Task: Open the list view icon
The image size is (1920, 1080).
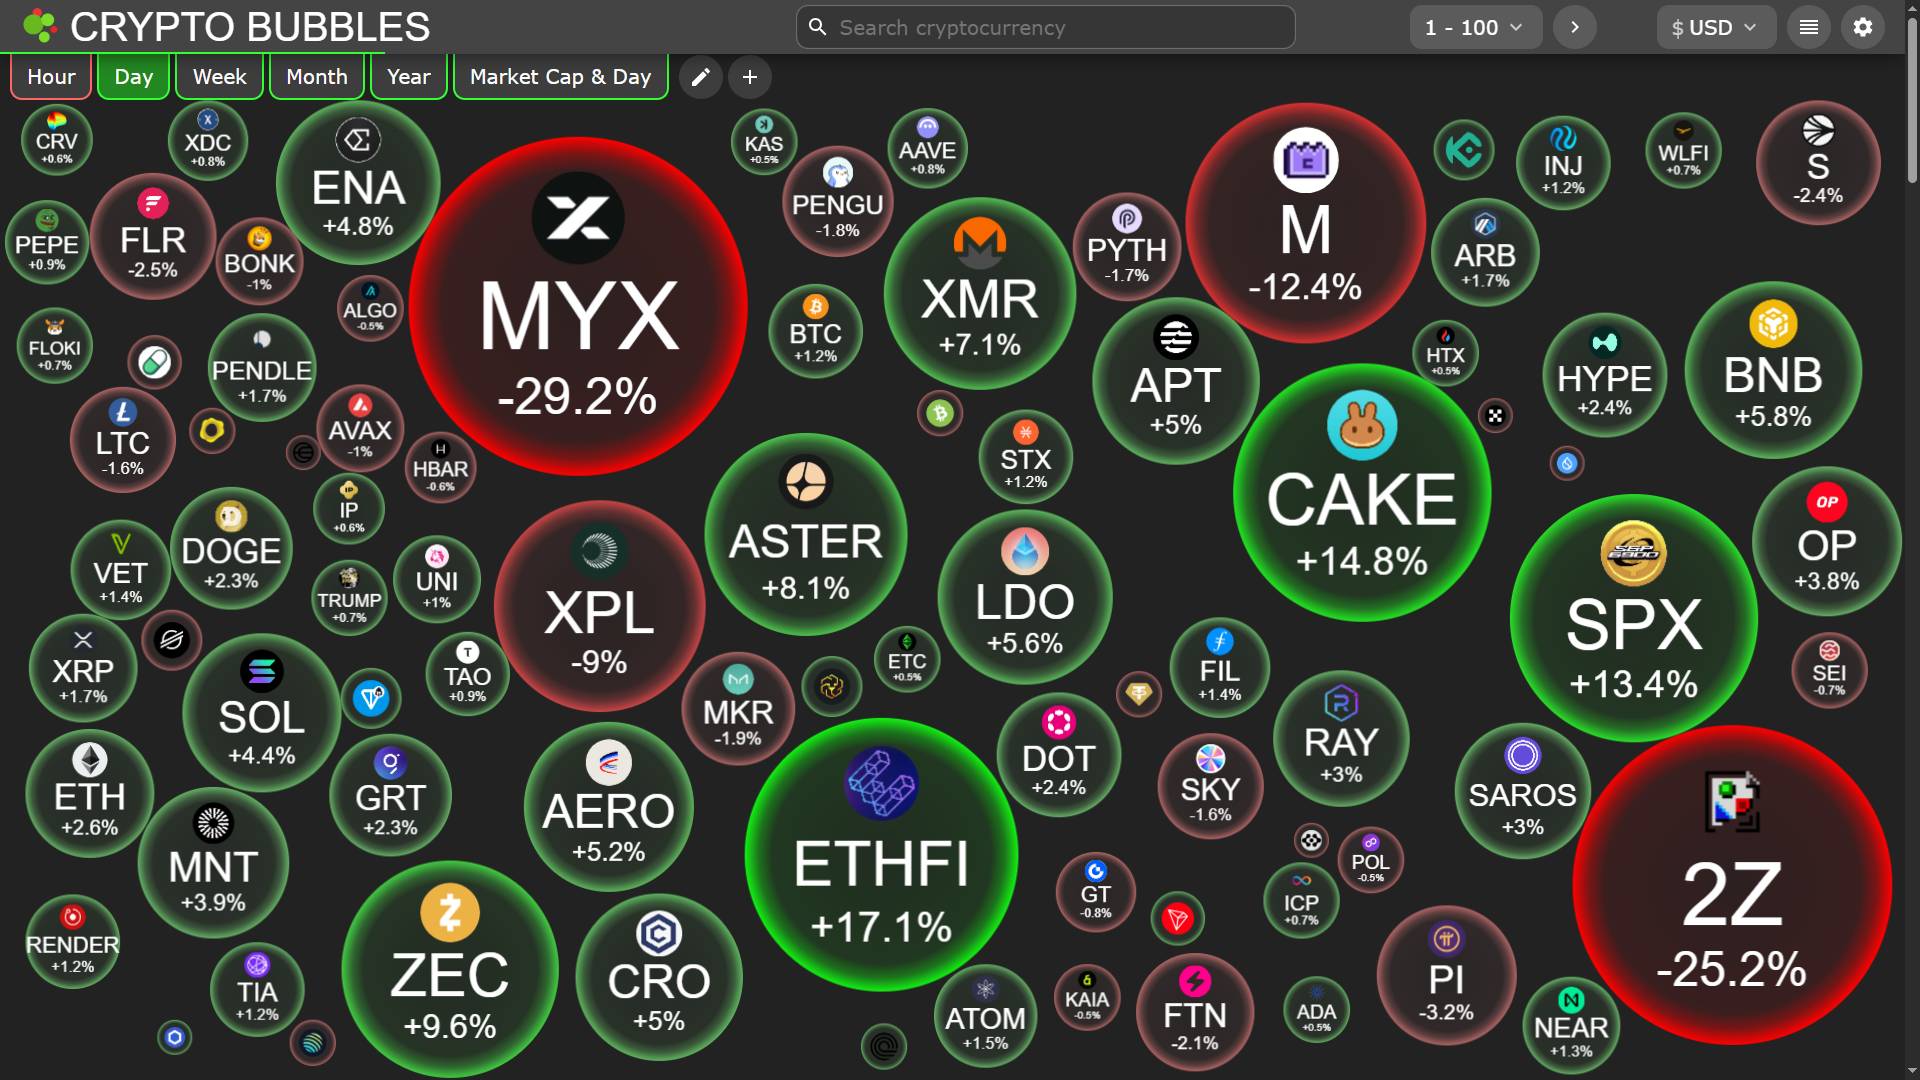Action: (x=1808, y=27)
